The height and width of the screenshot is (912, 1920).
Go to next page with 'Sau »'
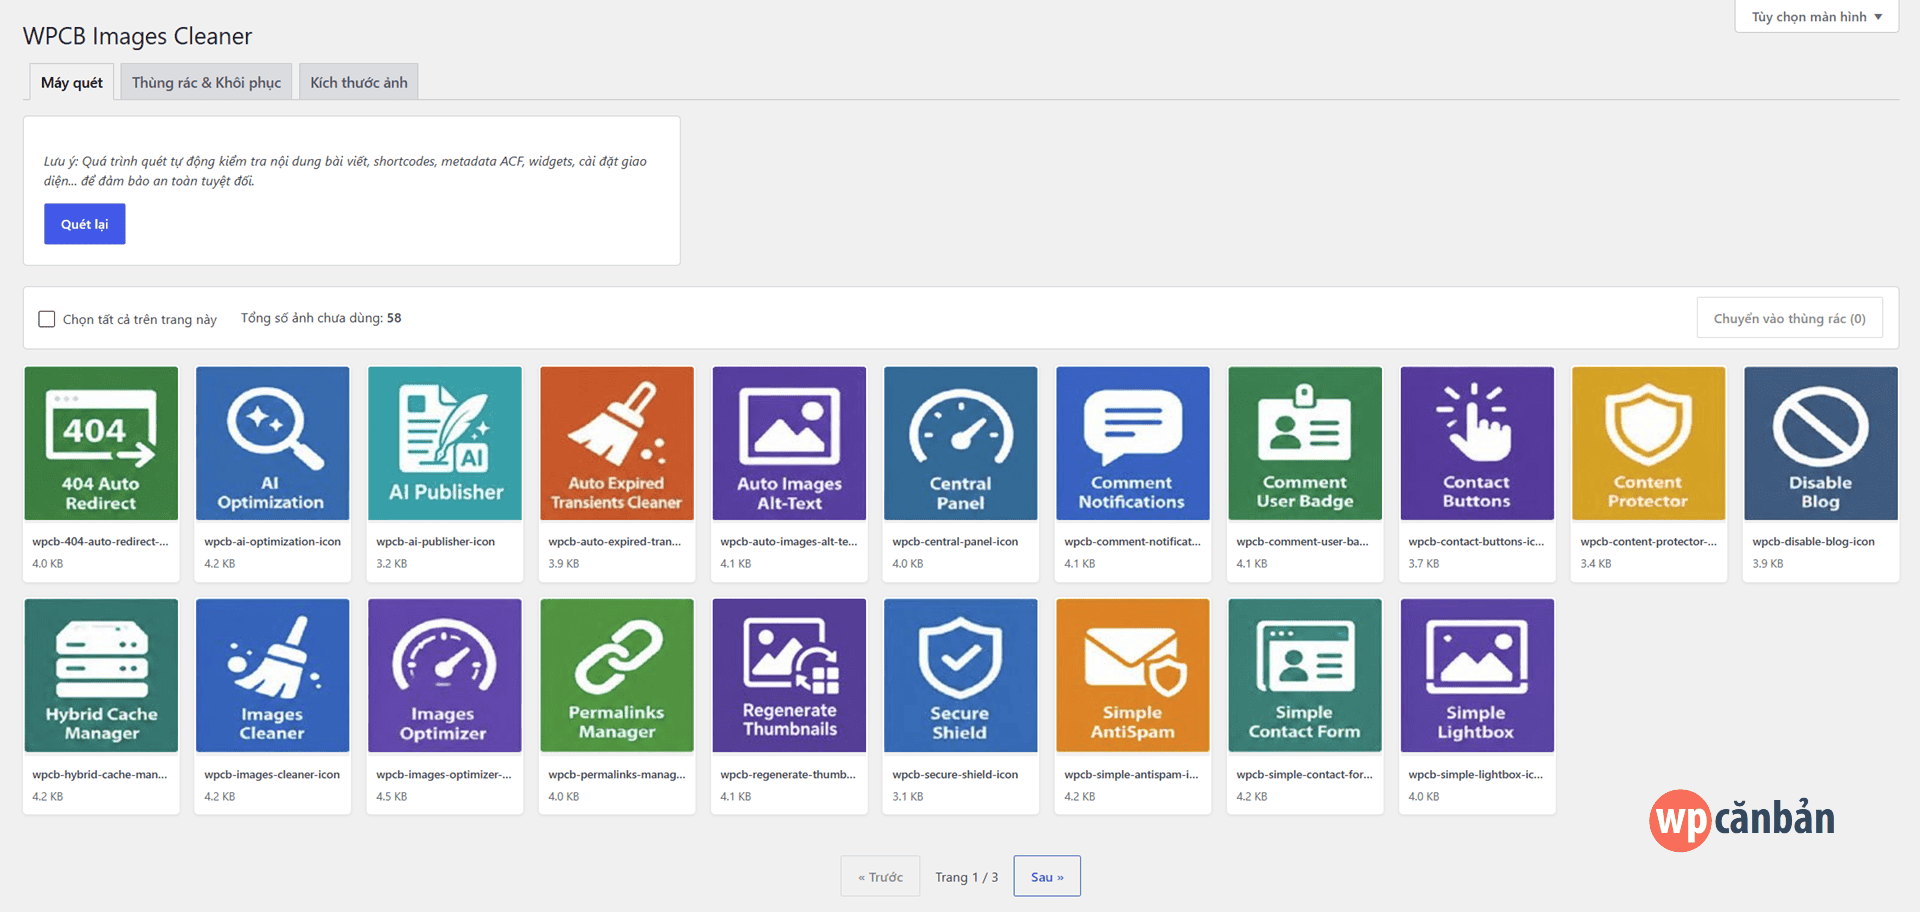tap(1047, 876)
